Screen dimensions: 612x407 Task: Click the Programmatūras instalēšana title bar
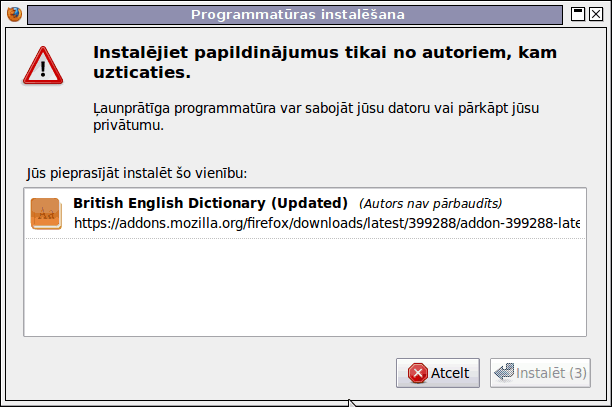pyautogui.click(x=295, y=15)
